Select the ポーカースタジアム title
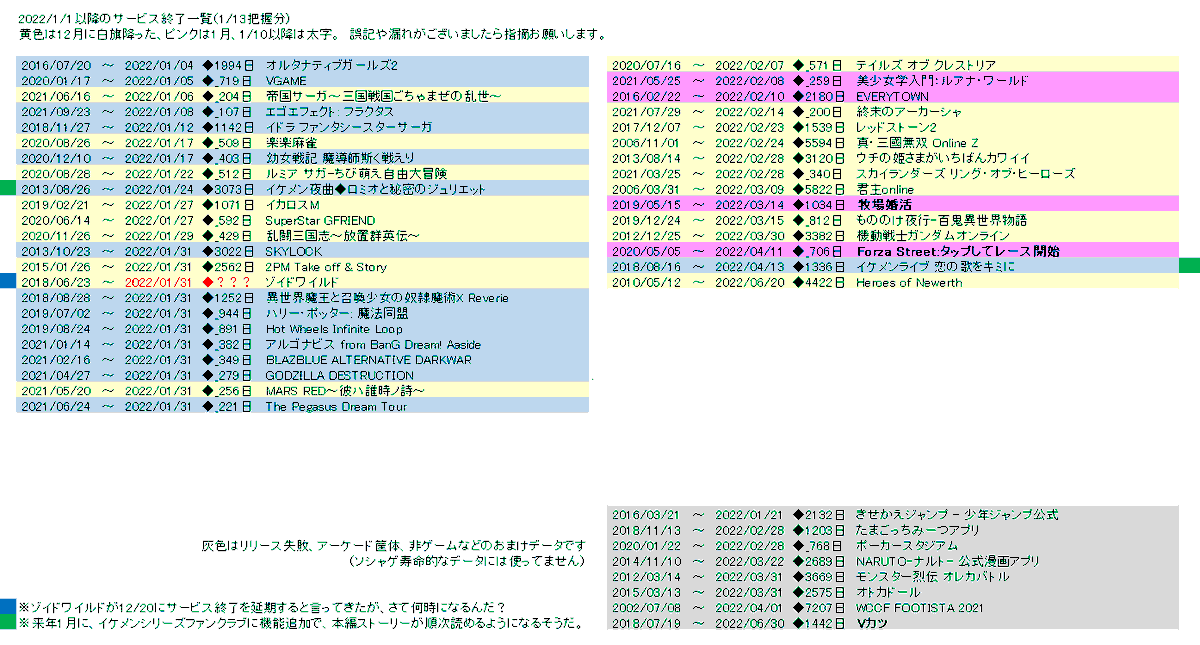Screen dimensions: 1200x645 (907, 546)
